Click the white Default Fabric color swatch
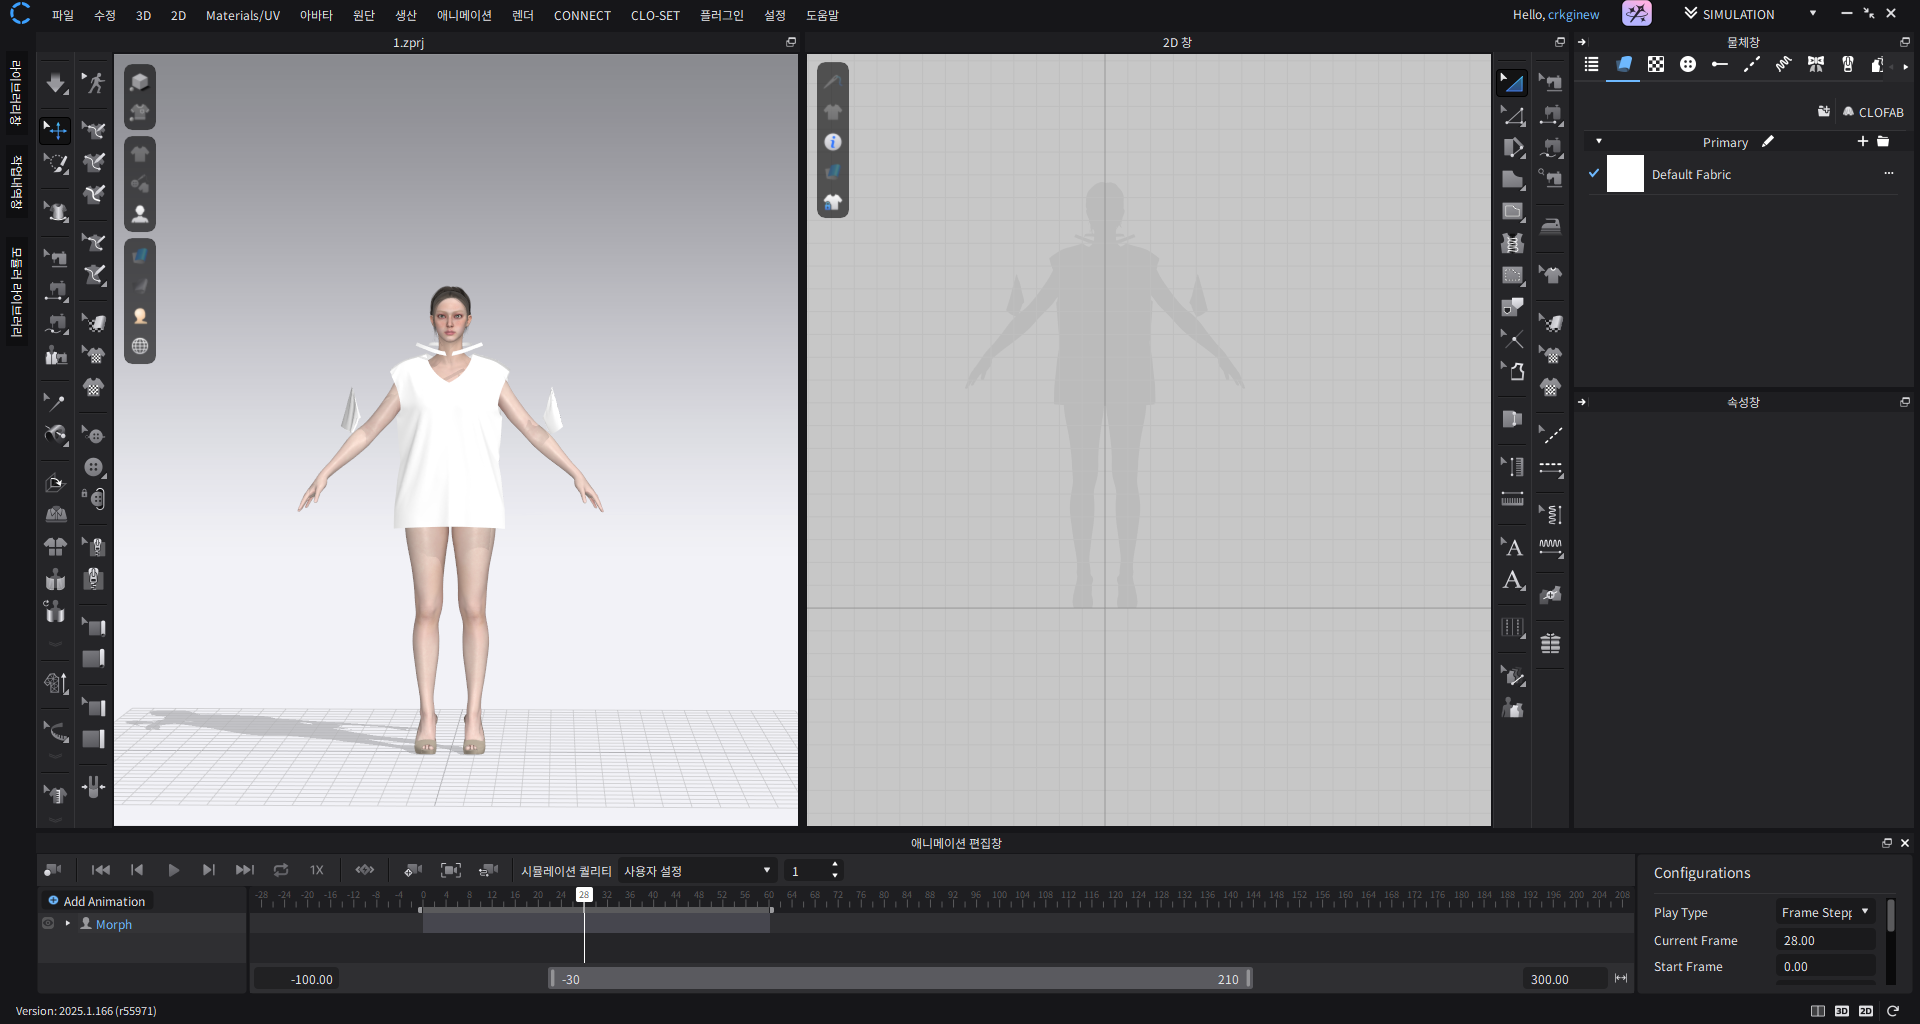The width and height of the screenshot is (1920, 1024). pyautogui.click(x=1625, y=174)
